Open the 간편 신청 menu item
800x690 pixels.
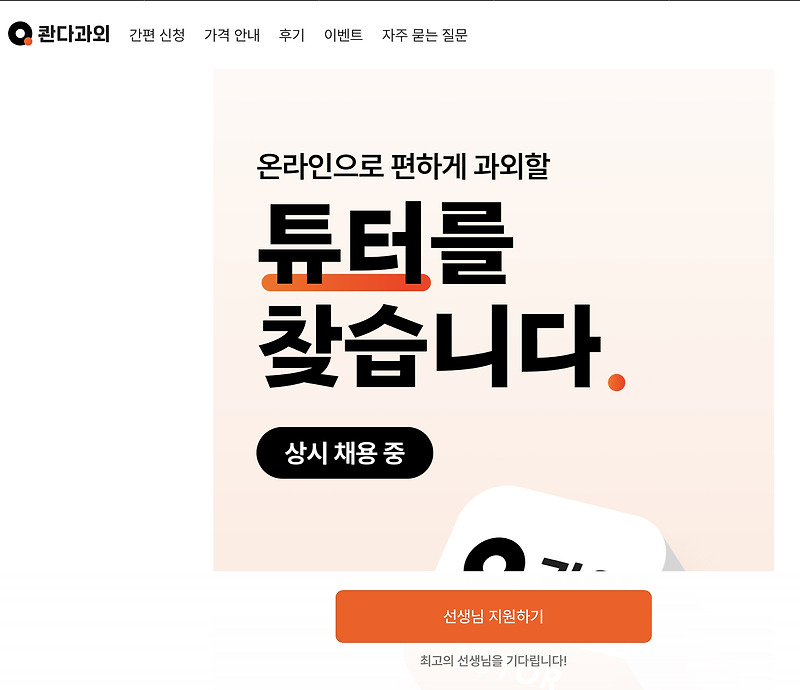157,35
